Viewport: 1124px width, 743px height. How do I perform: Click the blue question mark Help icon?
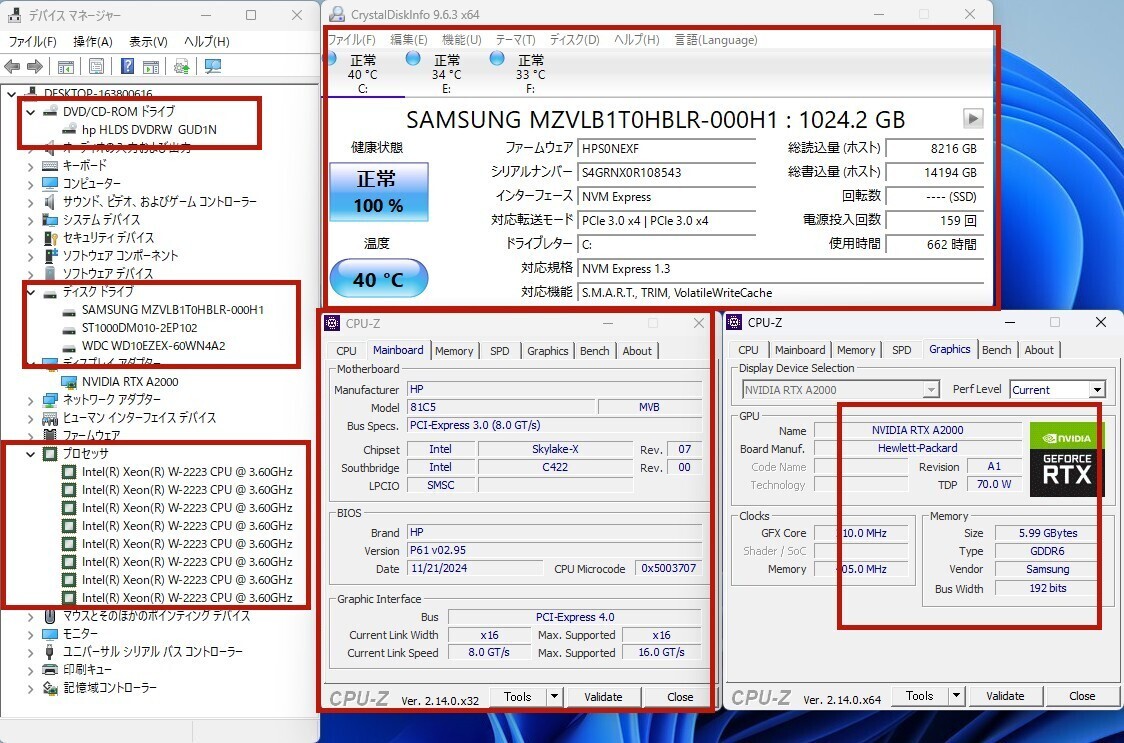click(127, 67)
